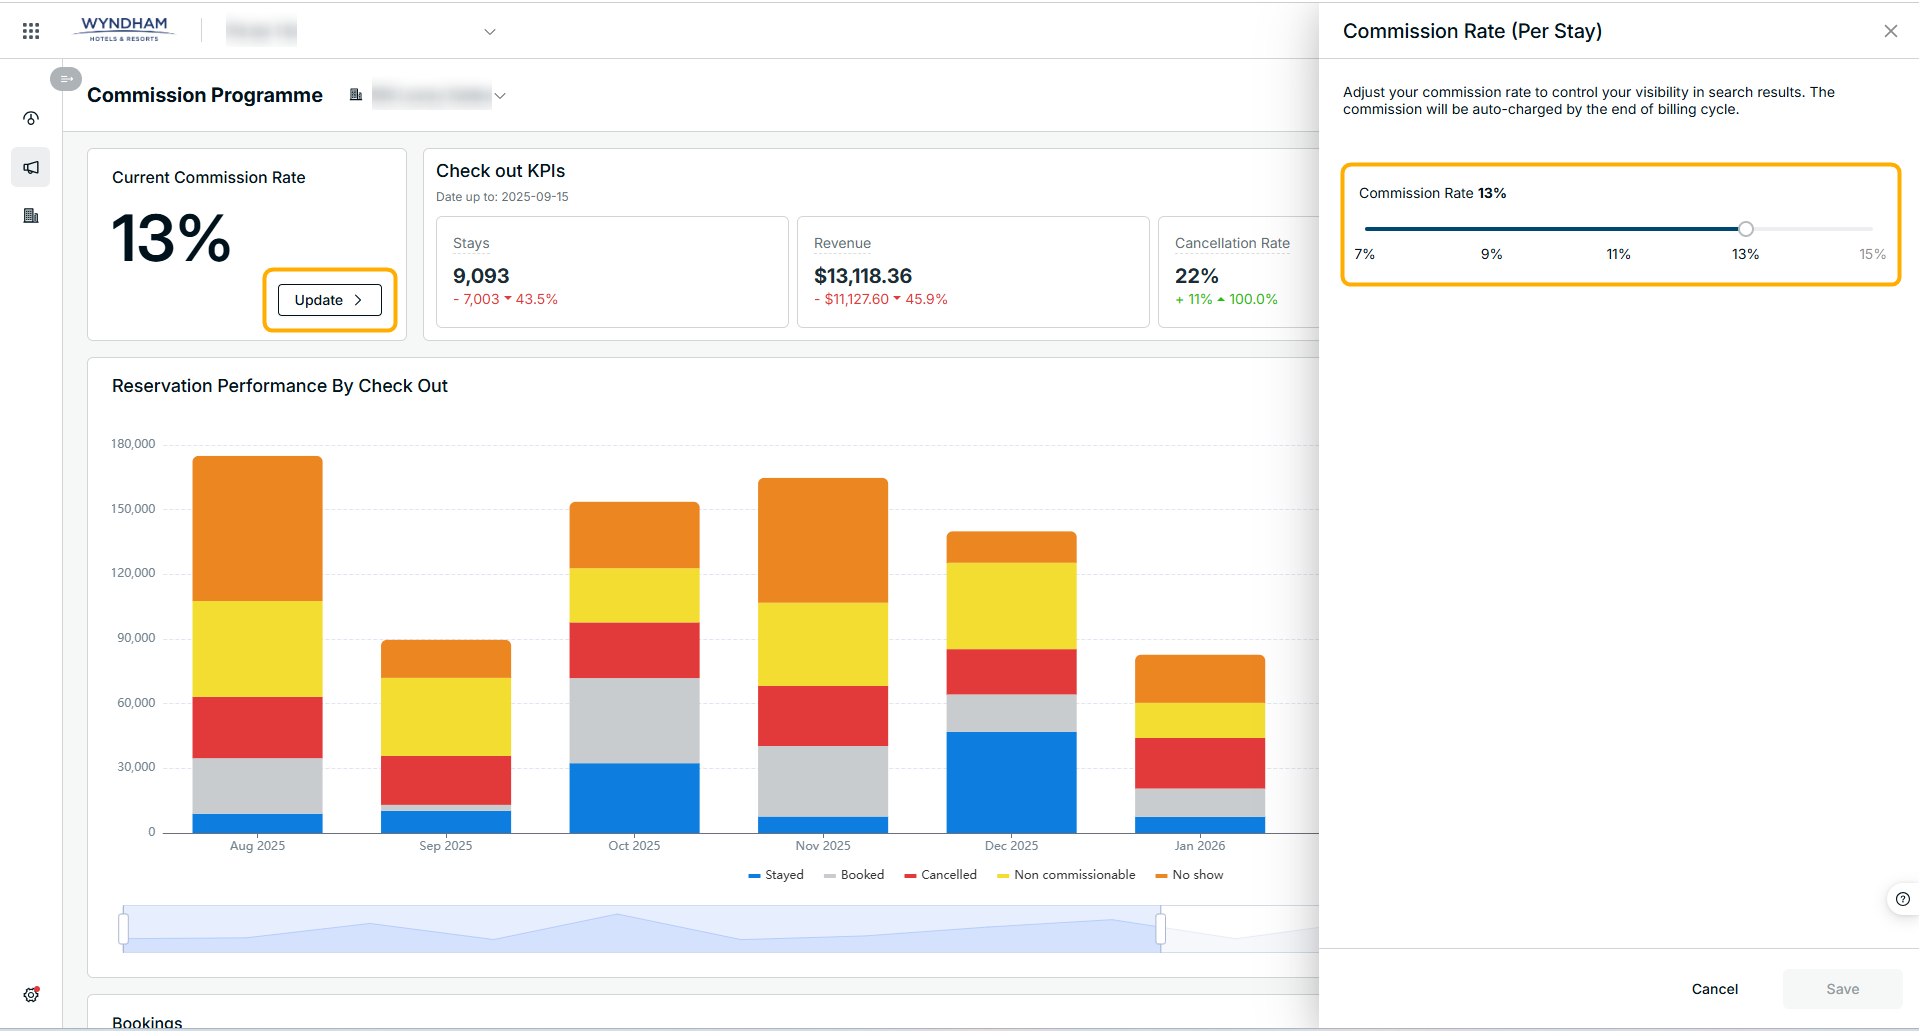Click the left handle of the chart range selector
The image size is (1919, 1031).
[123, 929]
